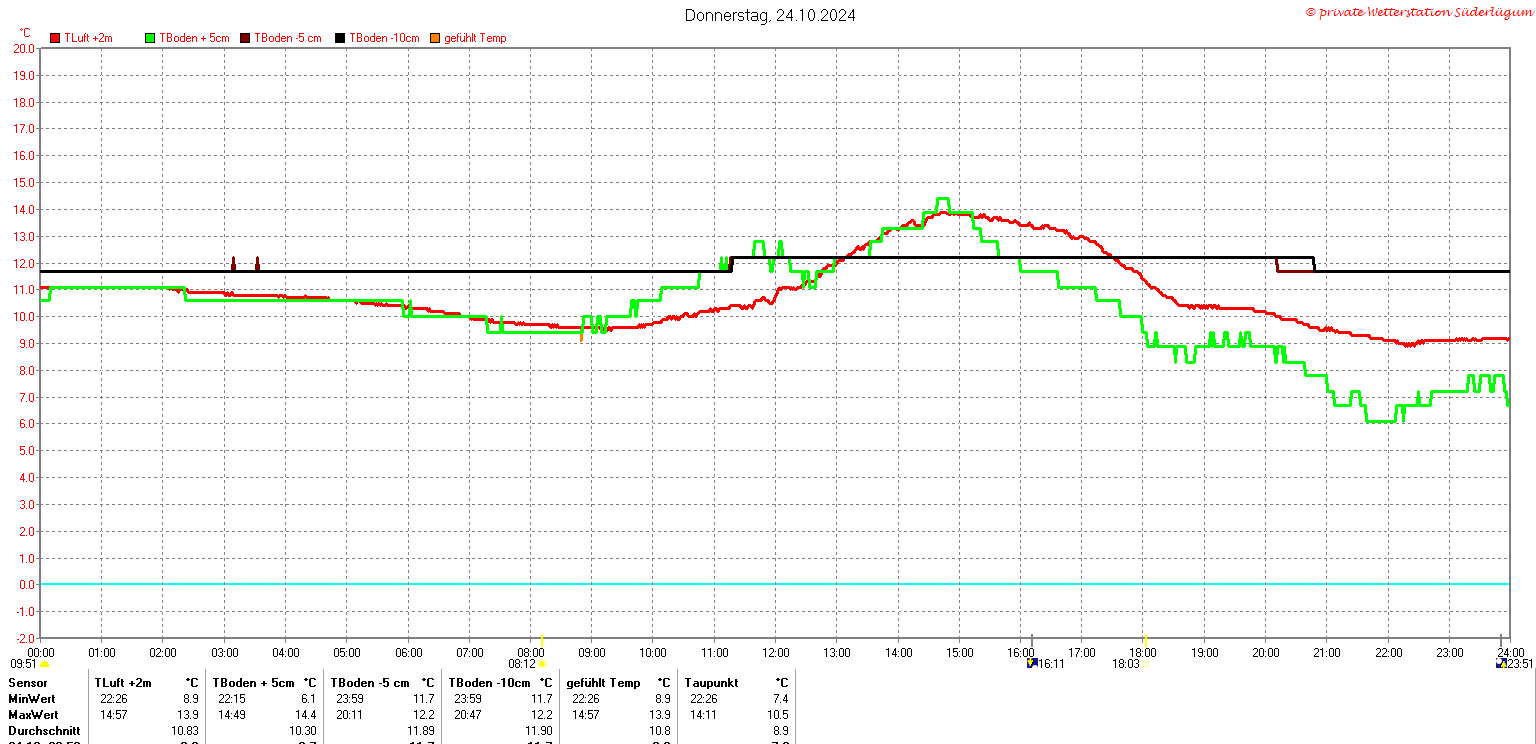The height and width of the screenshot is (744, 1536).
Task: Click the moonset icon next to 16:11
Action: tap(1032, 663)
